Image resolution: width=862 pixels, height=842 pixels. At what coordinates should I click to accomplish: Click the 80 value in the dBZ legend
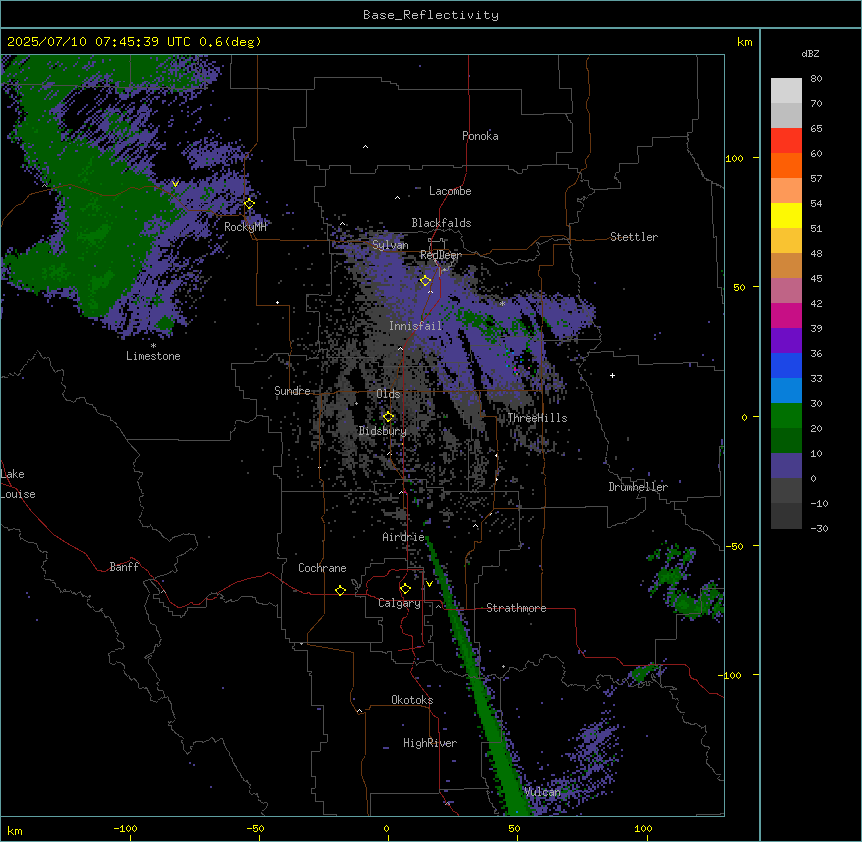click(816, 79)
